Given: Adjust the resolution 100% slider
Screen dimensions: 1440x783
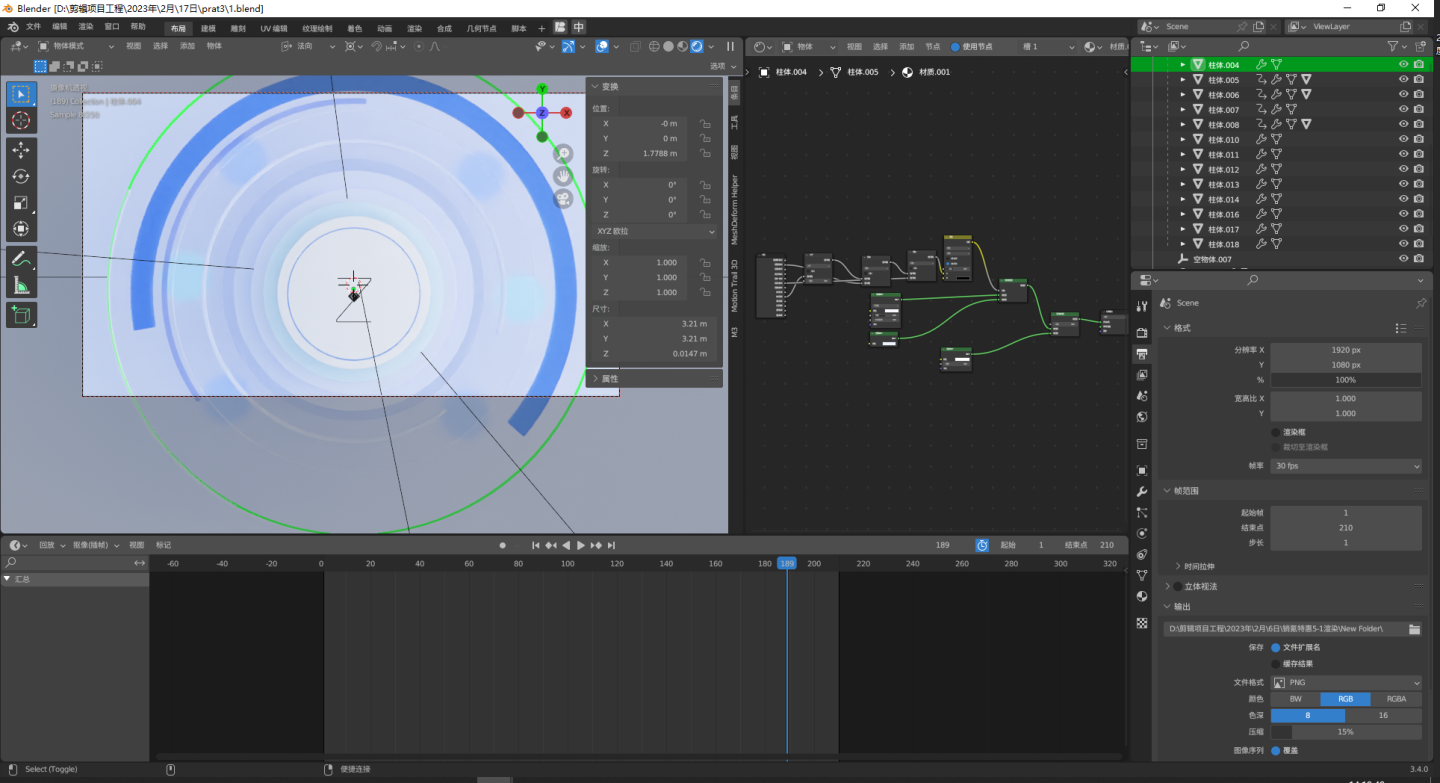Looking at the screenshot, I should click(x=1346, y=380).
